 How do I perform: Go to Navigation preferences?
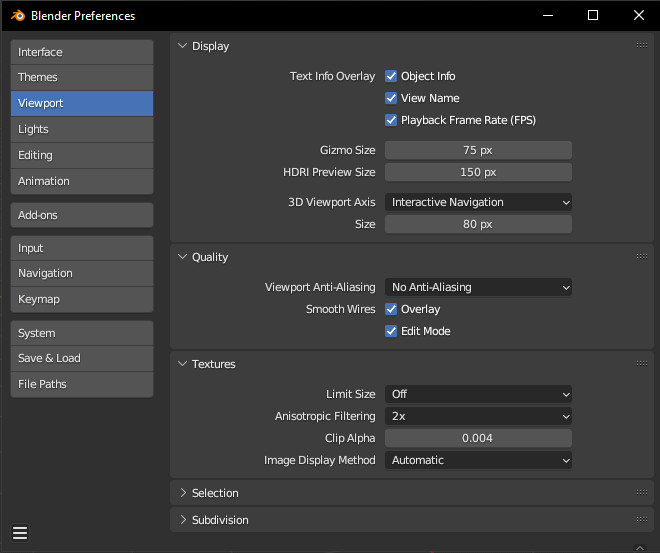coord(82,274)
